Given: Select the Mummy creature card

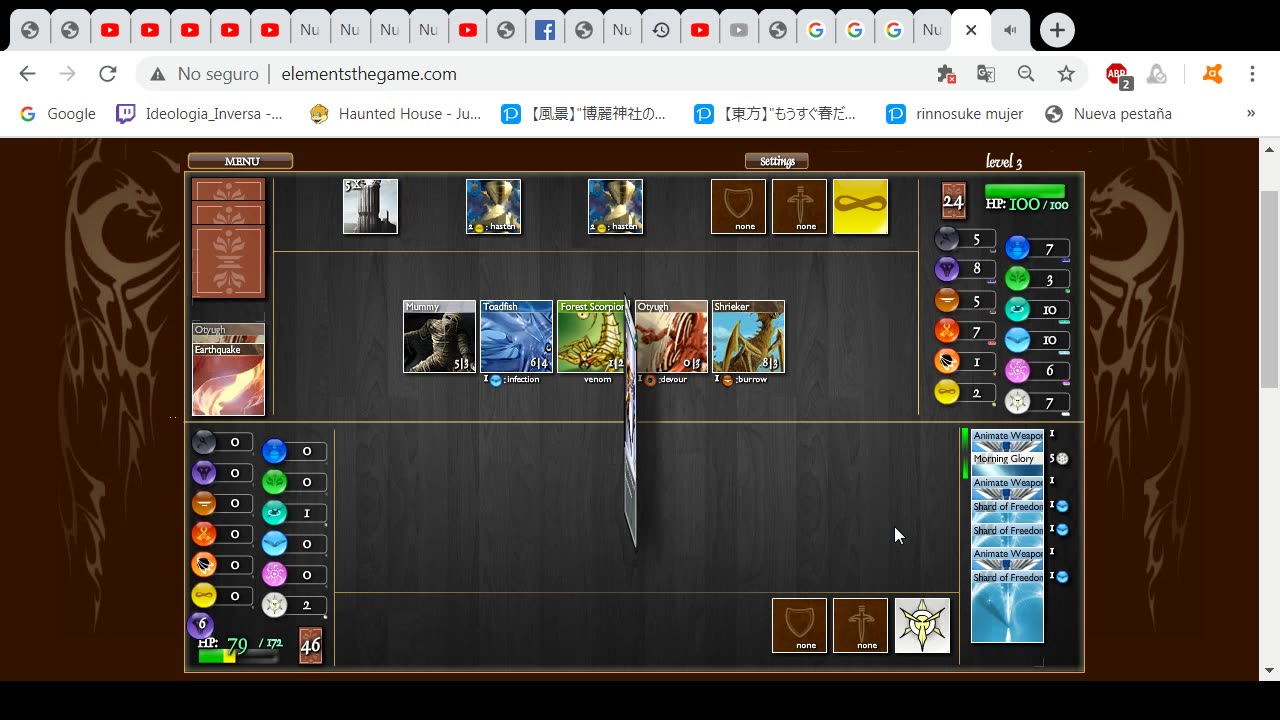Looking at the screenshot, I should [x=439, y=337].
